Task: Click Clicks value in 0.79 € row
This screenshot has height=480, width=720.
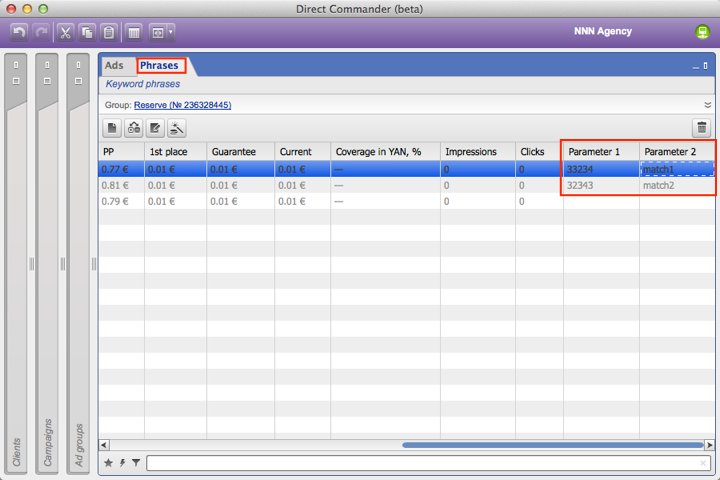Action: (x=539, y=201)
